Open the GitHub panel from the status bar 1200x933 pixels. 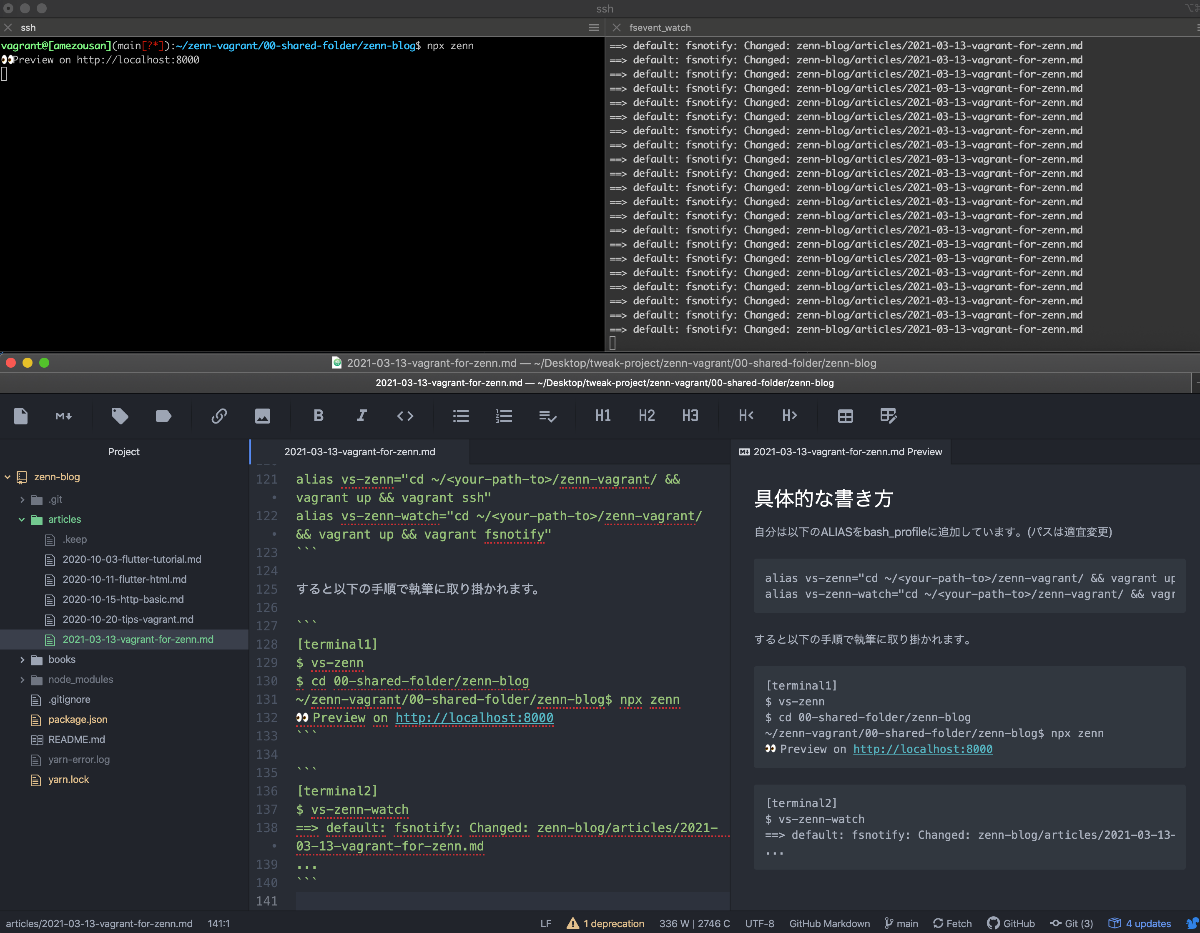1011,923
